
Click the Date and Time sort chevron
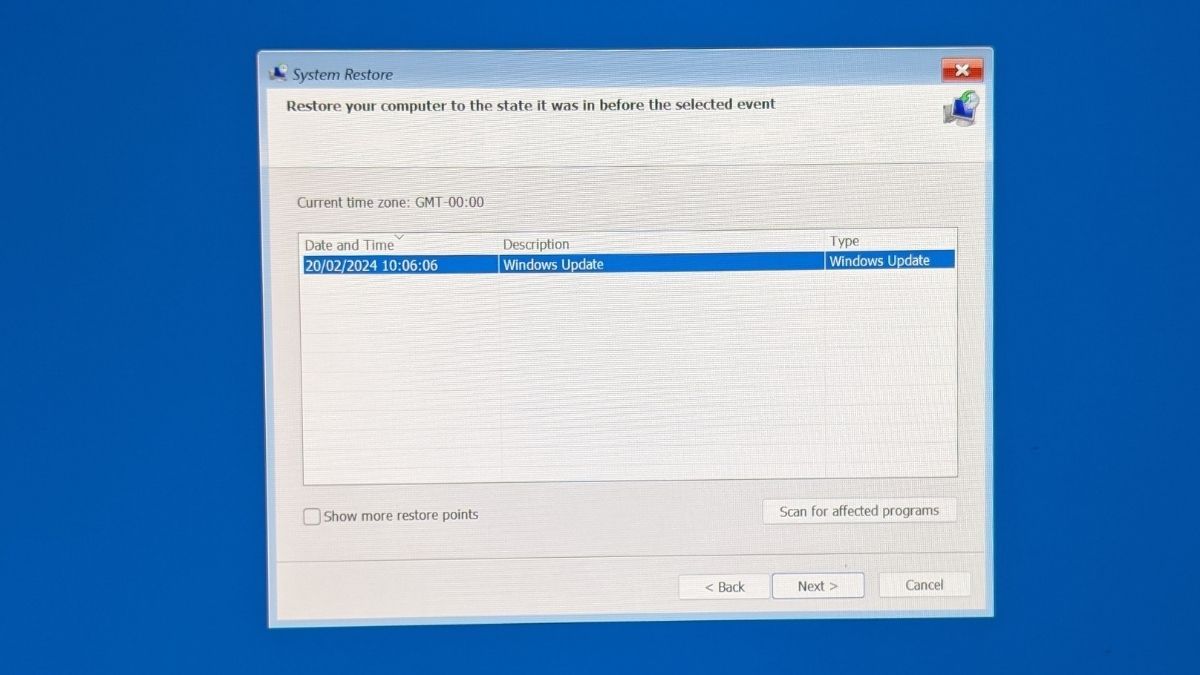(399, 237)
